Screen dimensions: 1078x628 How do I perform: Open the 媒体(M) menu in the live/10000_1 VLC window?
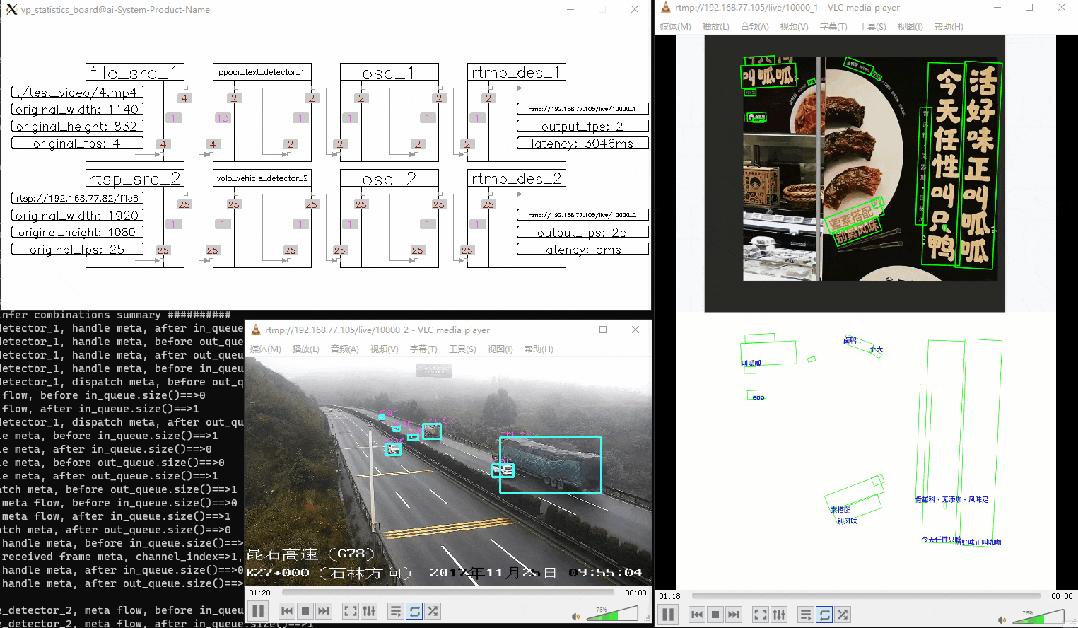[x=675, y=26]
